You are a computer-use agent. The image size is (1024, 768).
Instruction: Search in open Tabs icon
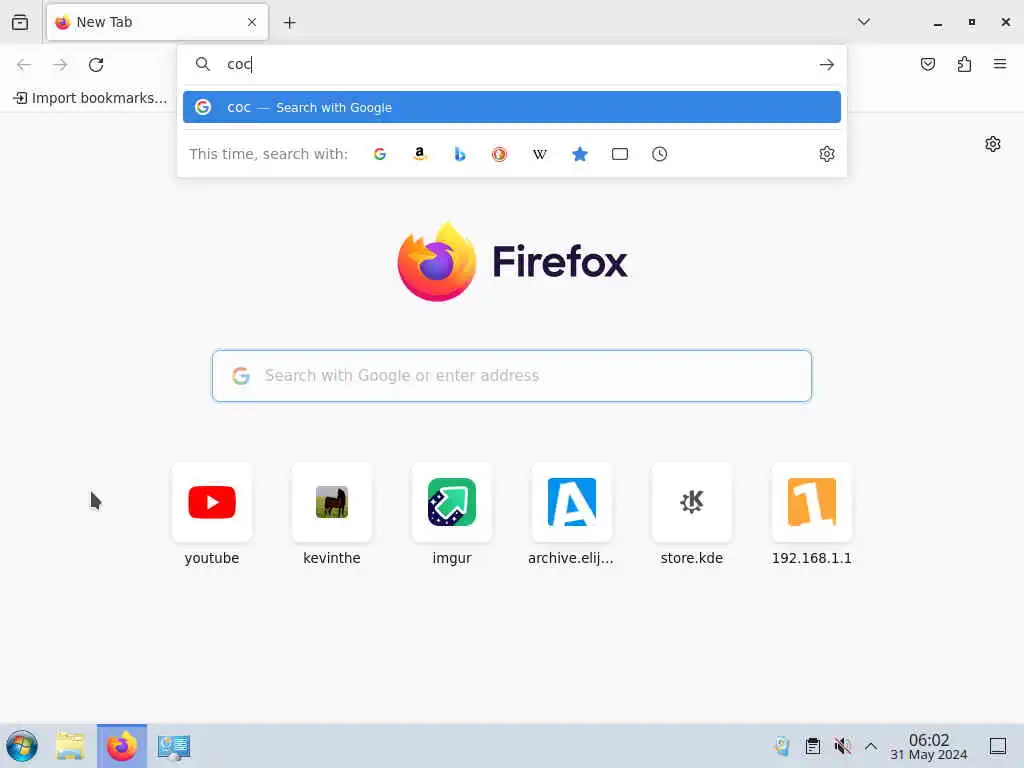[x=620, y=154]
